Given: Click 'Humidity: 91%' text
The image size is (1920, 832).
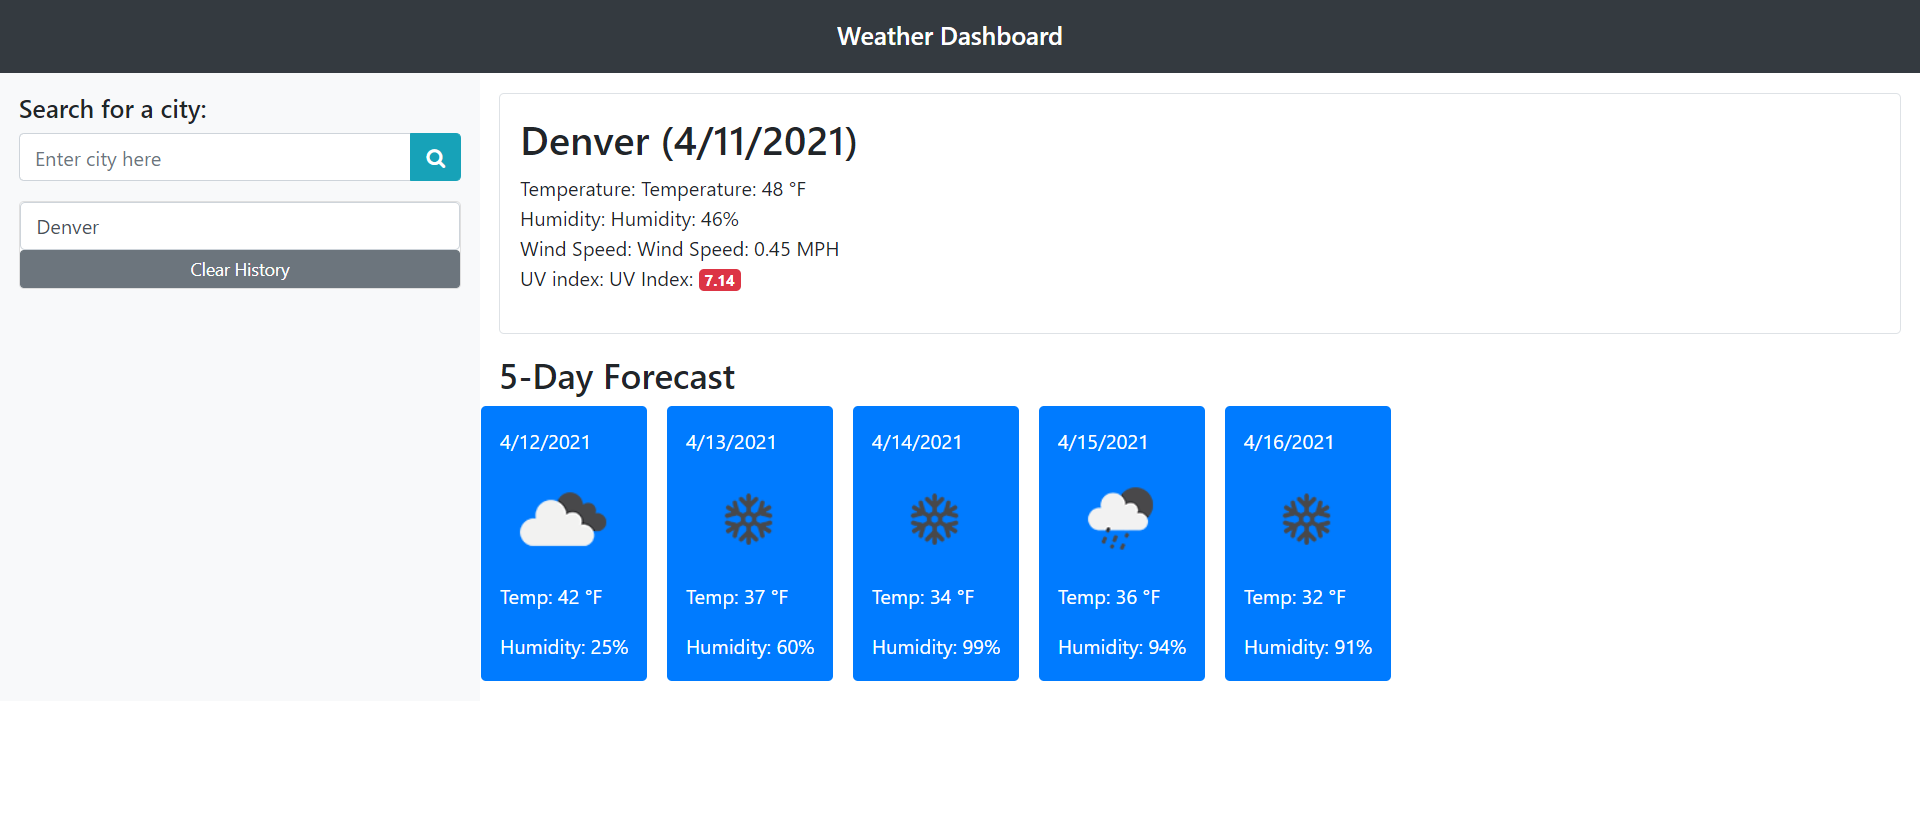Looking at the screenshot, I should (1308, 647).
